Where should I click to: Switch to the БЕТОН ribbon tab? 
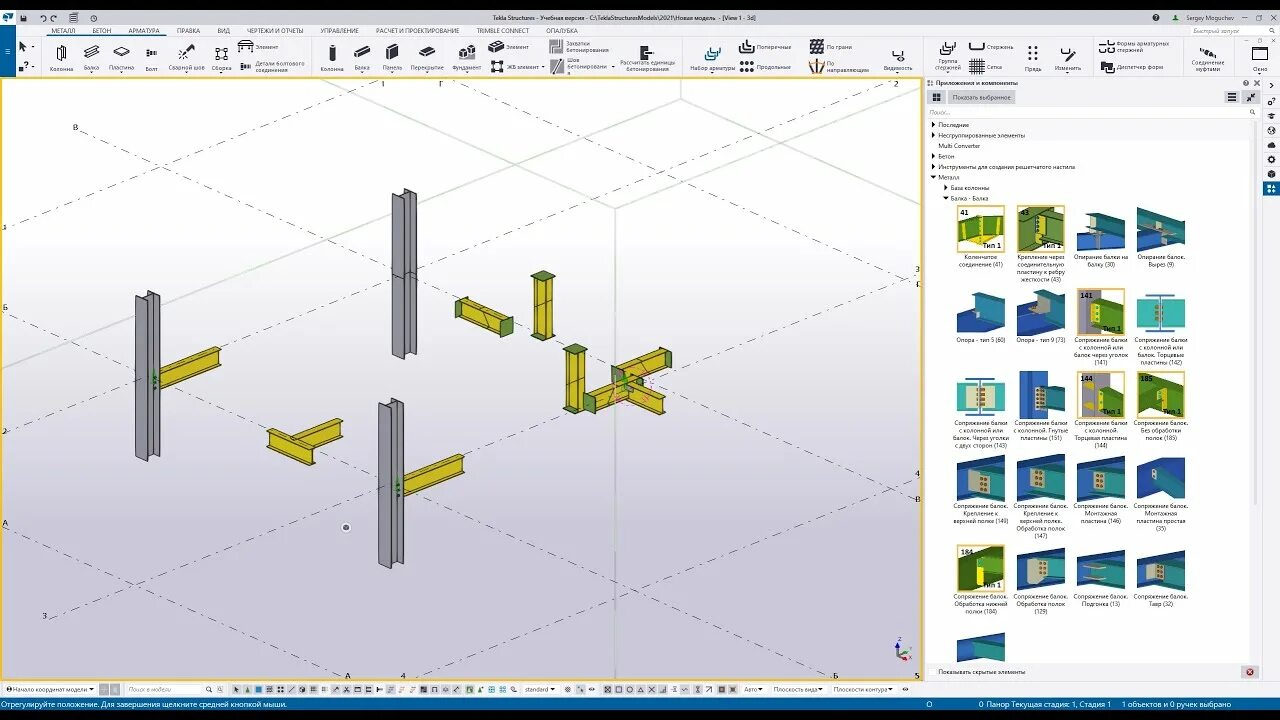click(101, 31)
